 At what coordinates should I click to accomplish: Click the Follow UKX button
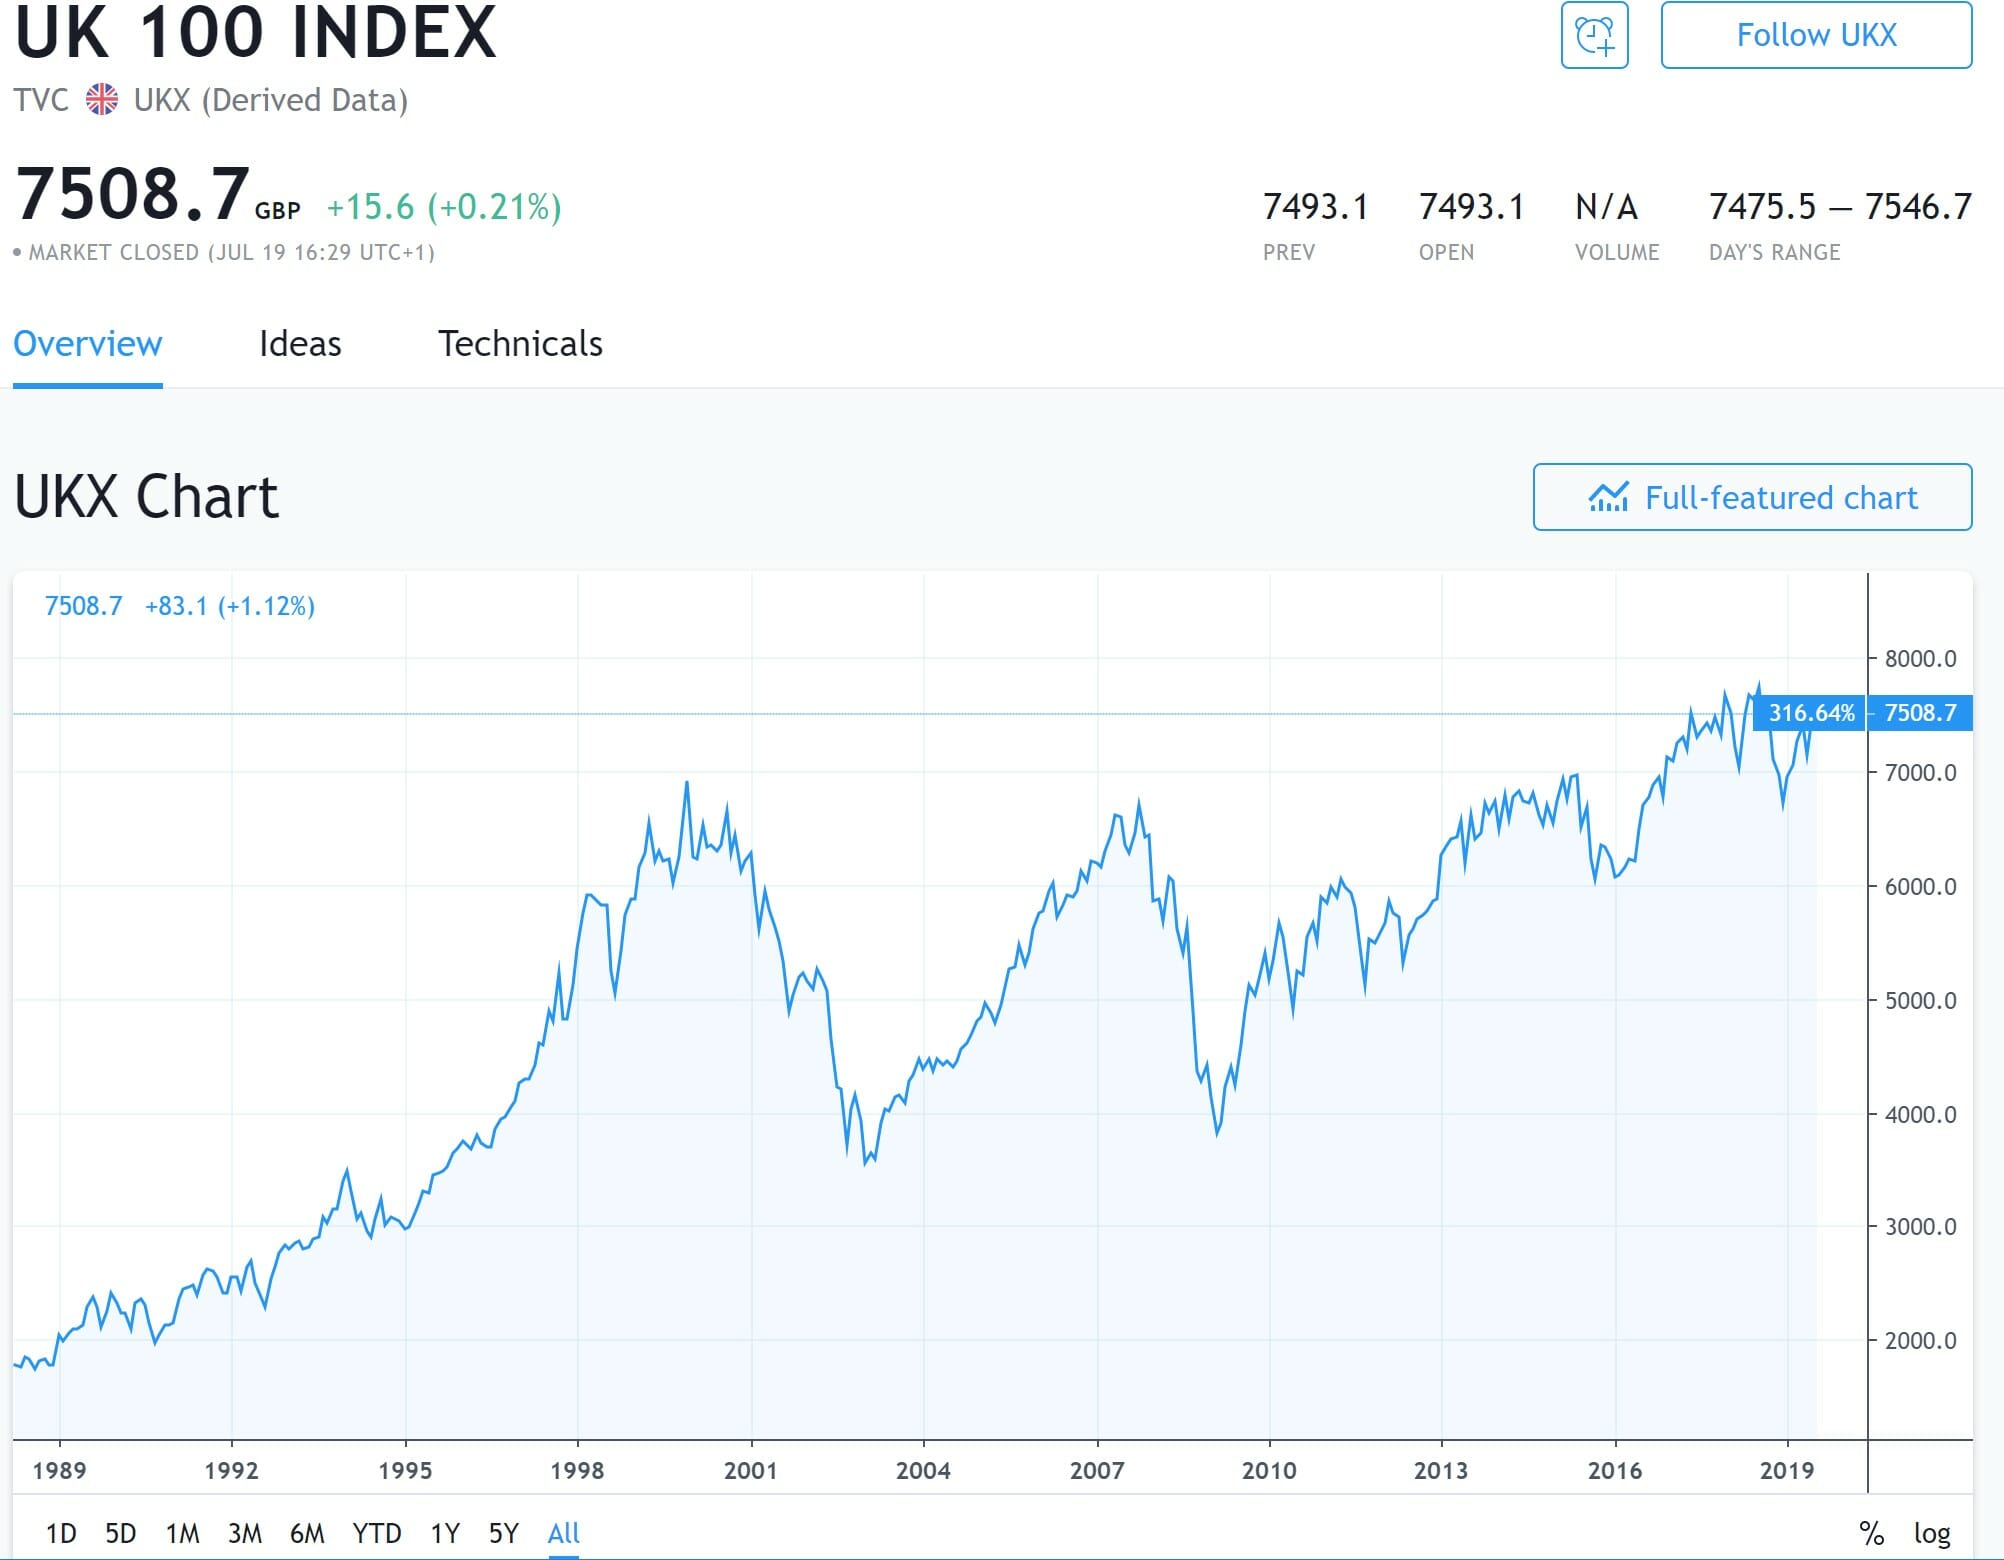(x=1816, y=36)
